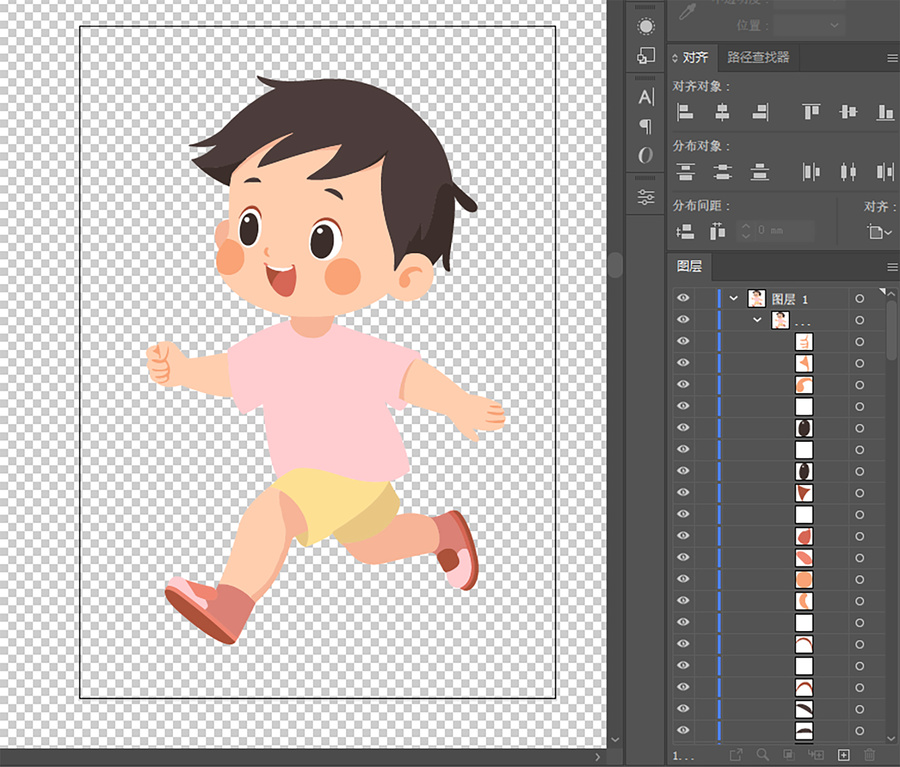This screenshot has height=767, width=900.
Task: Hide the brown triangular mouth path layer
Action: tap(683, 492)
